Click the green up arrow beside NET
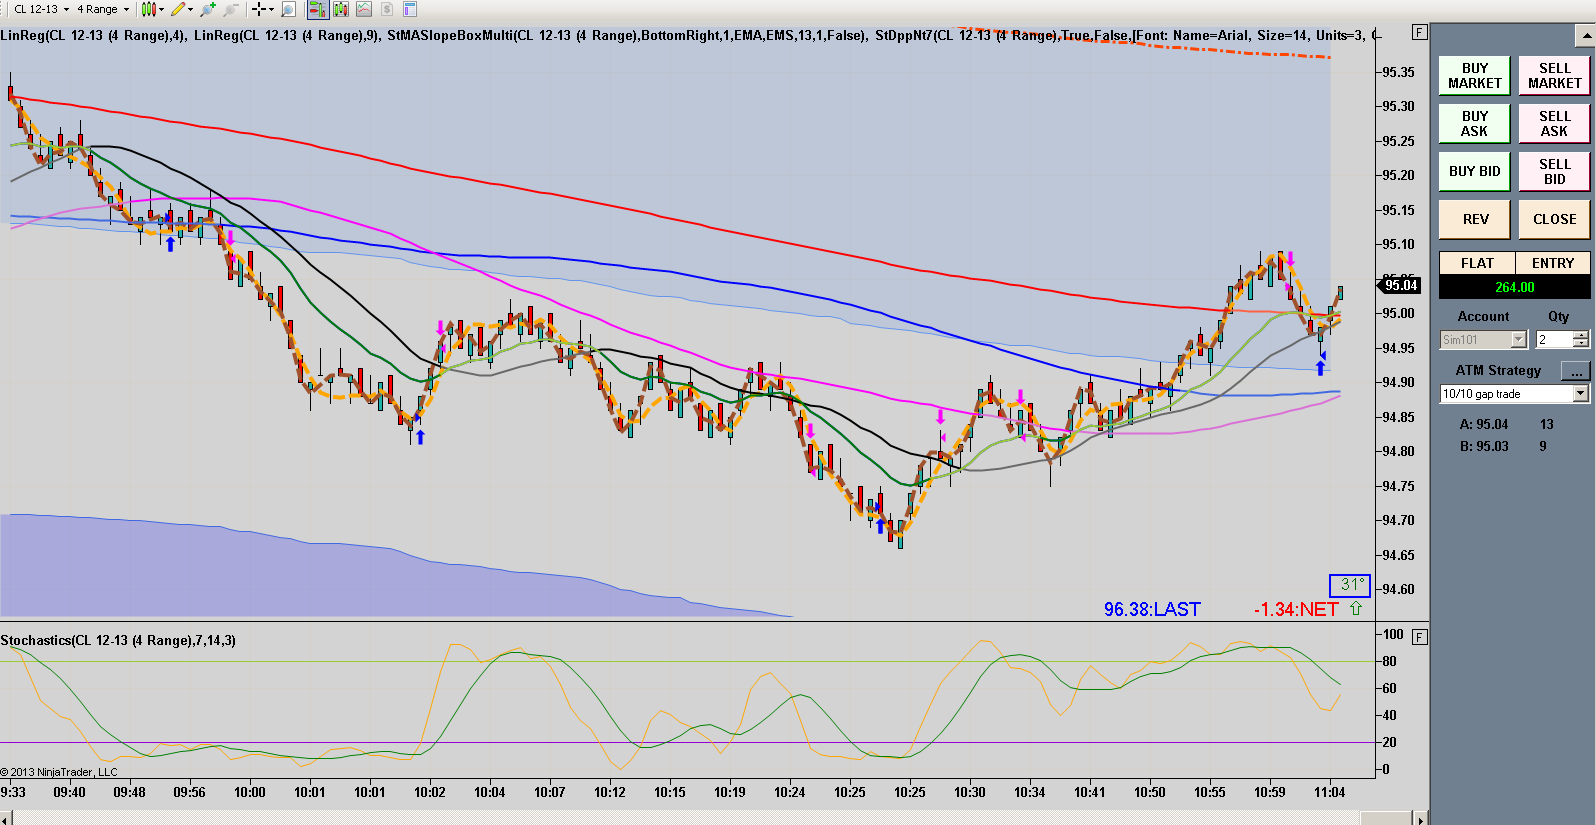The image size is (1596, 825). click(1356, 608)
